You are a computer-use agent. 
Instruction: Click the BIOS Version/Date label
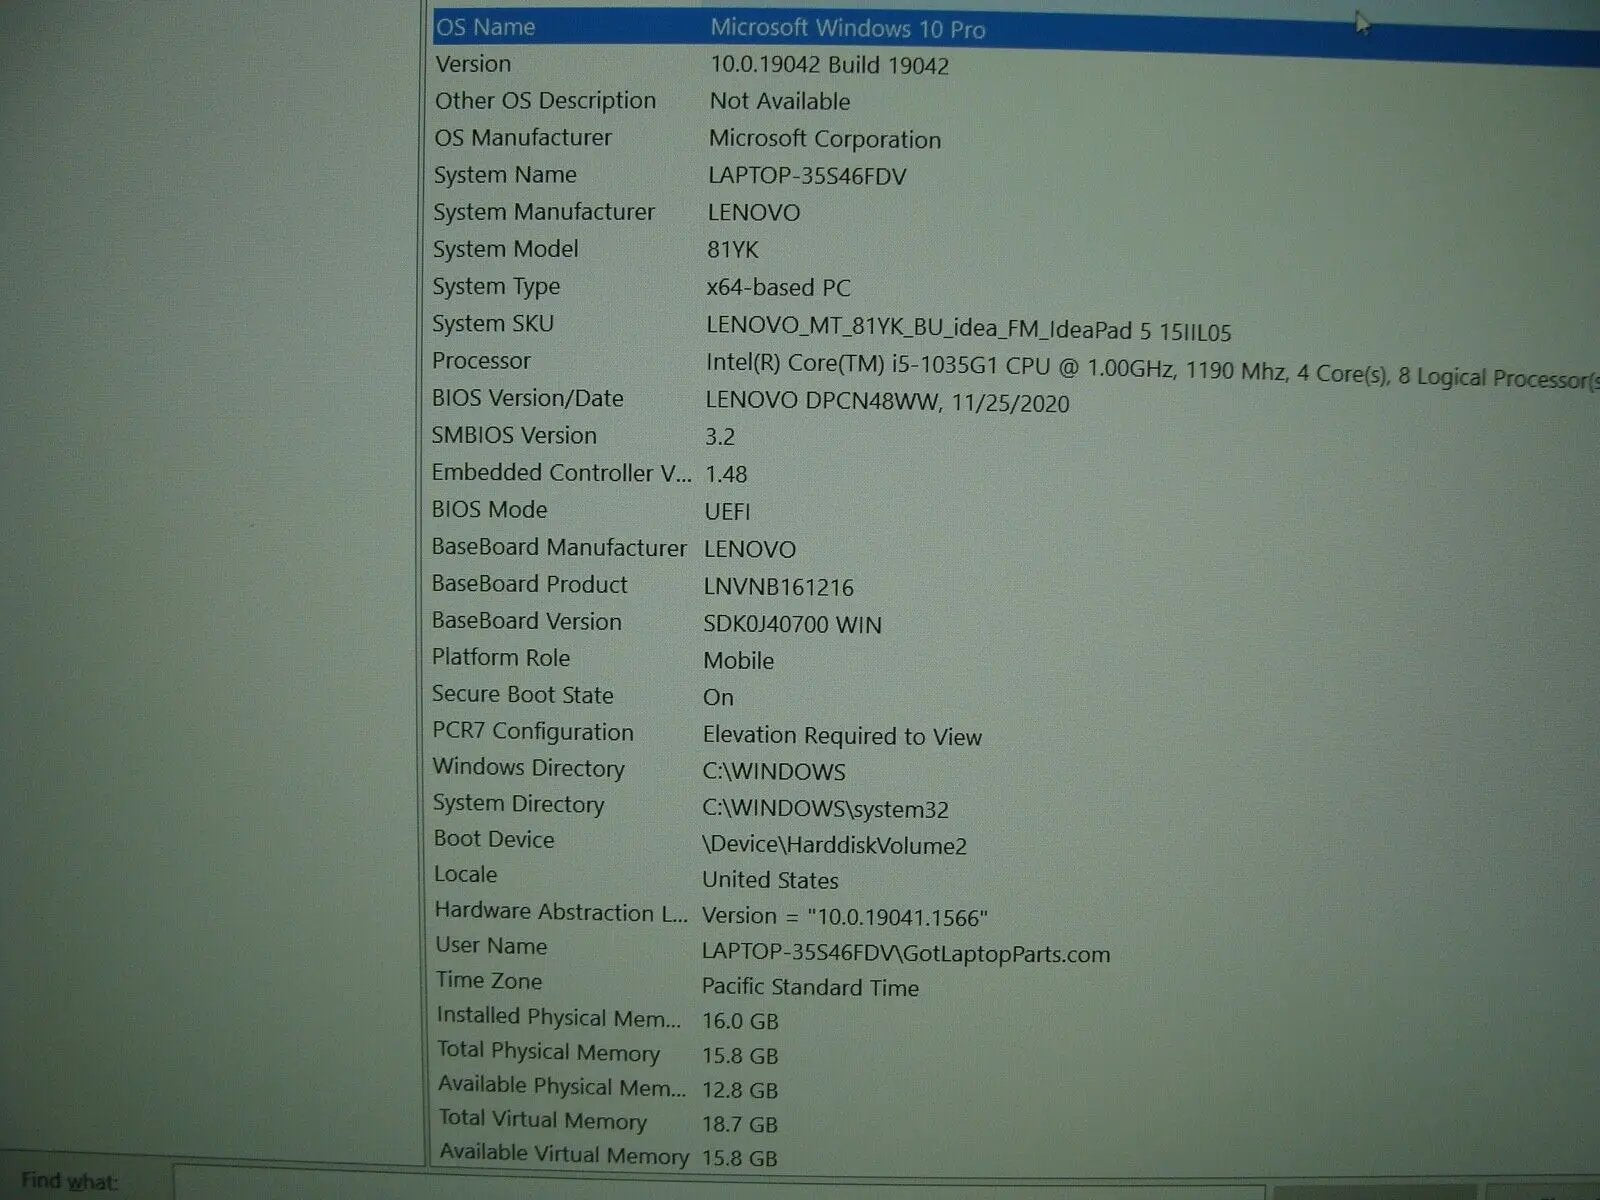tap(527, 398)
